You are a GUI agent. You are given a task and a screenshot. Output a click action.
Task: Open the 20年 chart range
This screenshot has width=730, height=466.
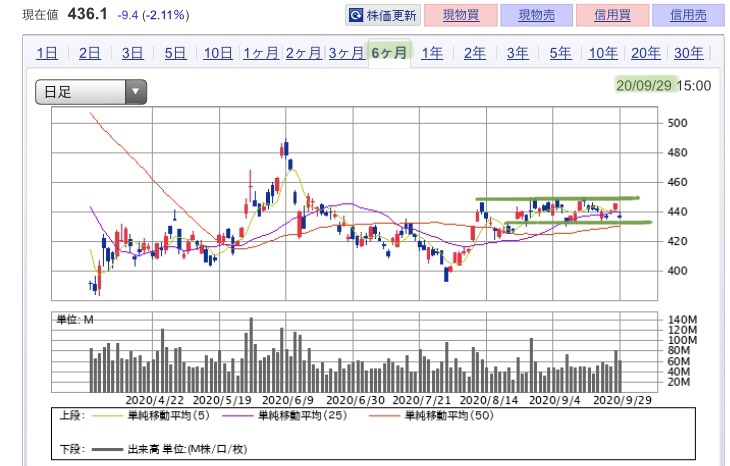pyautogui.click(x=646, y=53)
